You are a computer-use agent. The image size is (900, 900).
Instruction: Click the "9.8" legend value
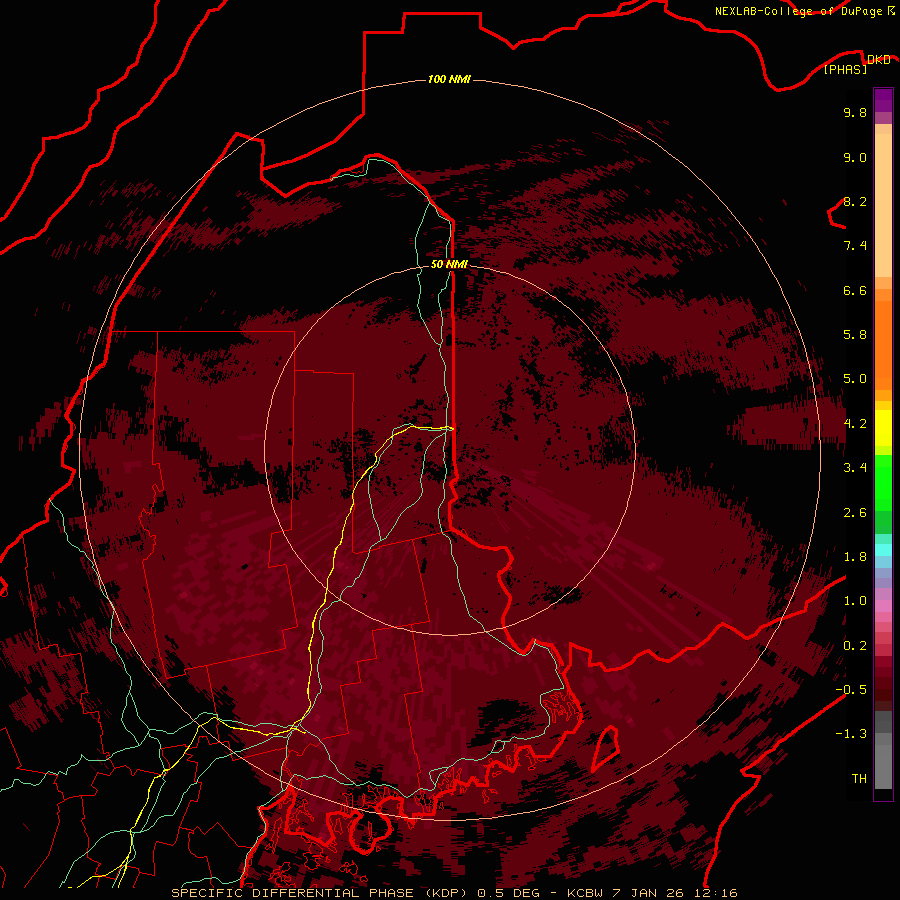click(x=855, y=112)
